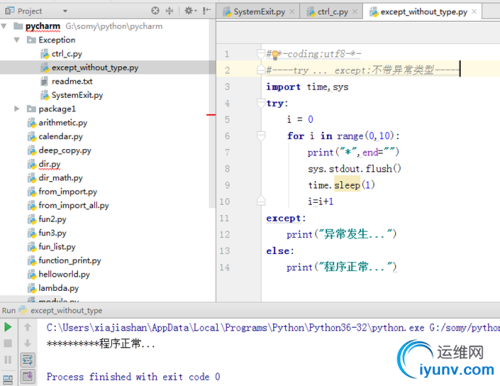Viewport: 500px width, 386px height.
Task: Click Process finished with exit code 0
Action: (x=133, y=377)
